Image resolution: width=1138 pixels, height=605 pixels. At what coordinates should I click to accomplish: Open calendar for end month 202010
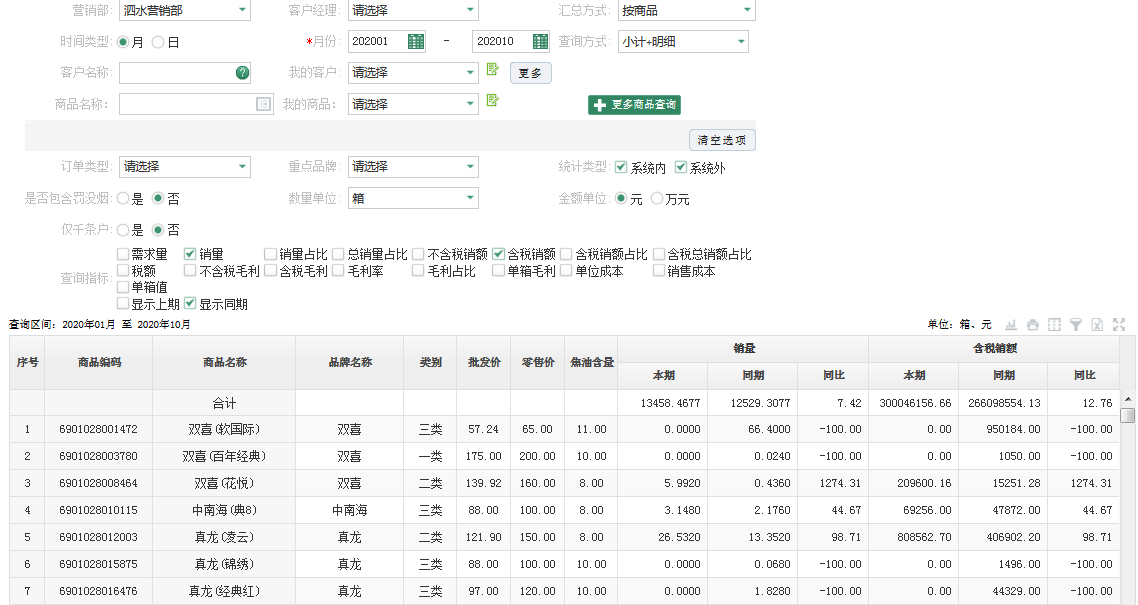pos(541,41)
